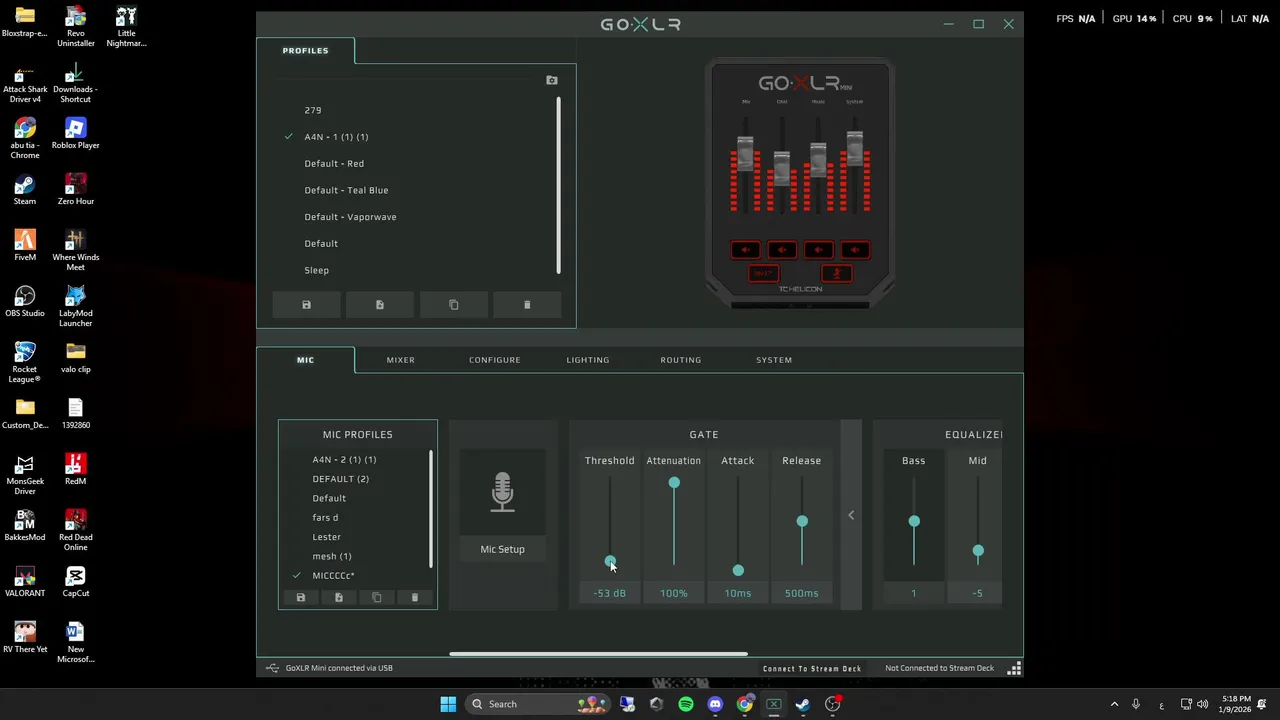Save the current mic profile

[300, 598]
